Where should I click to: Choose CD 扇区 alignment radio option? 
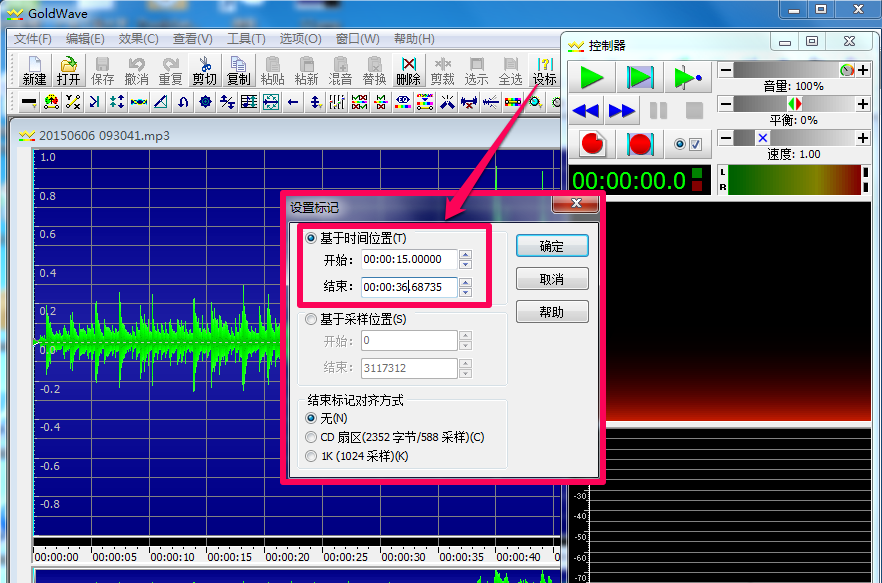(x=312, y=437)
